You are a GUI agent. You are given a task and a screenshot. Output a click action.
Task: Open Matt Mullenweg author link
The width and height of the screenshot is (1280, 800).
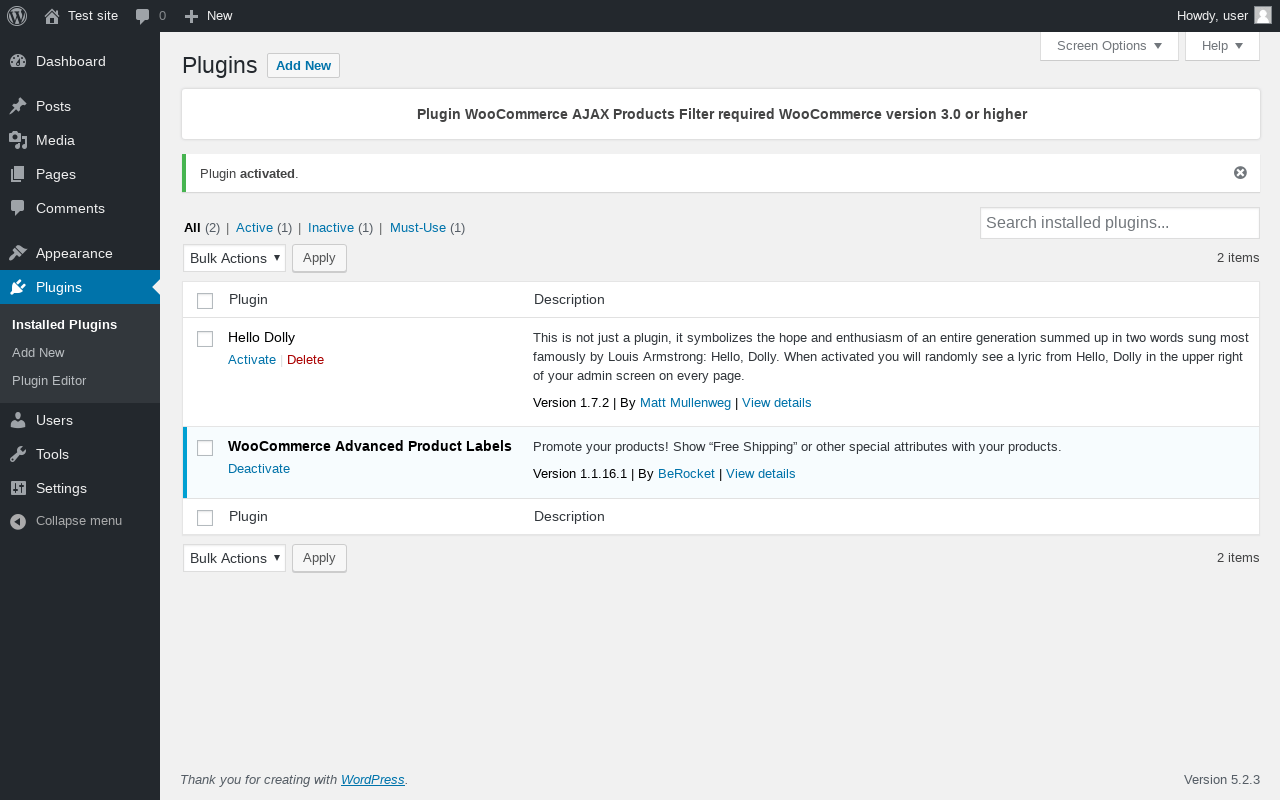[x=685, y=403]
